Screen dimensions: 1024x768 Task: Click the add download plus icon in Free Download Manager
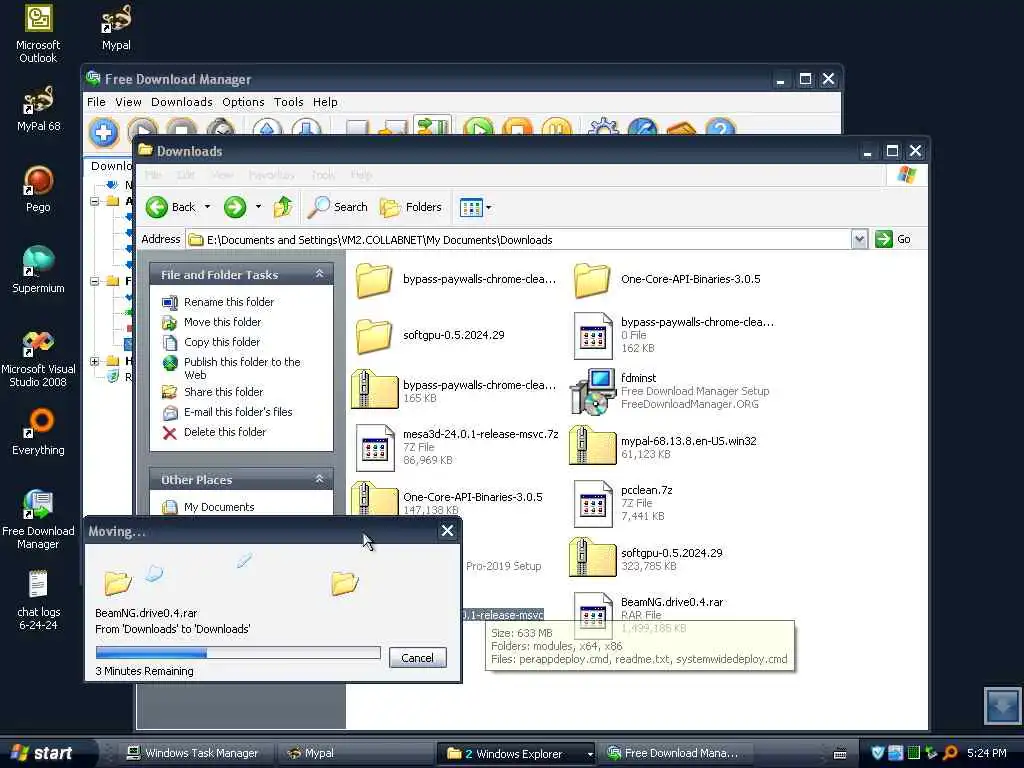tap(103, 133)
